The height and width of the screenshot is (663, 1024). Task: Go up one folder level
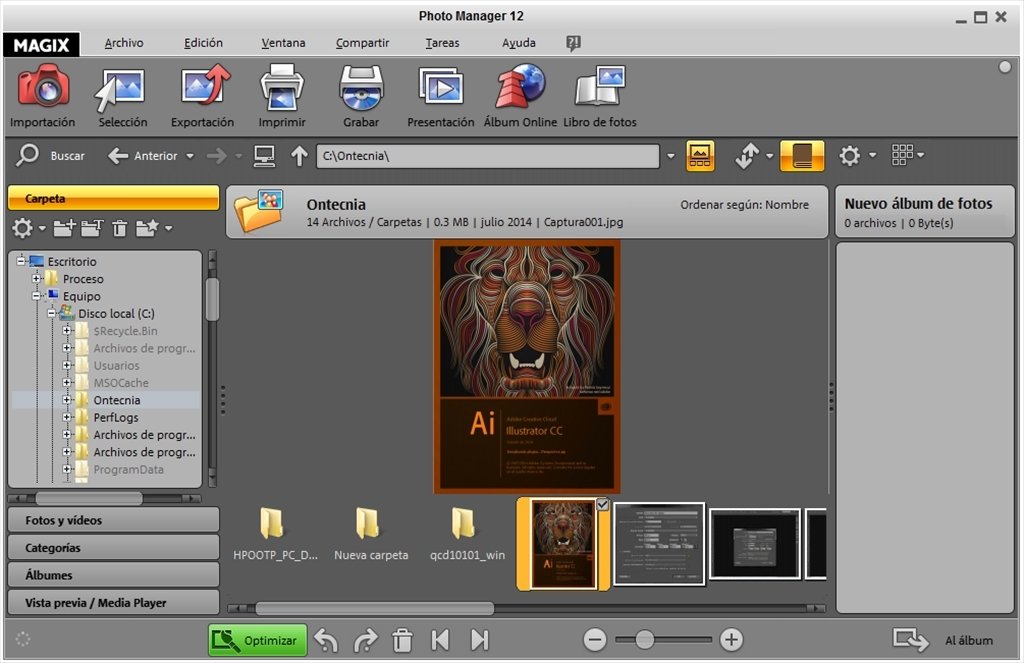[x=299, y=156]
